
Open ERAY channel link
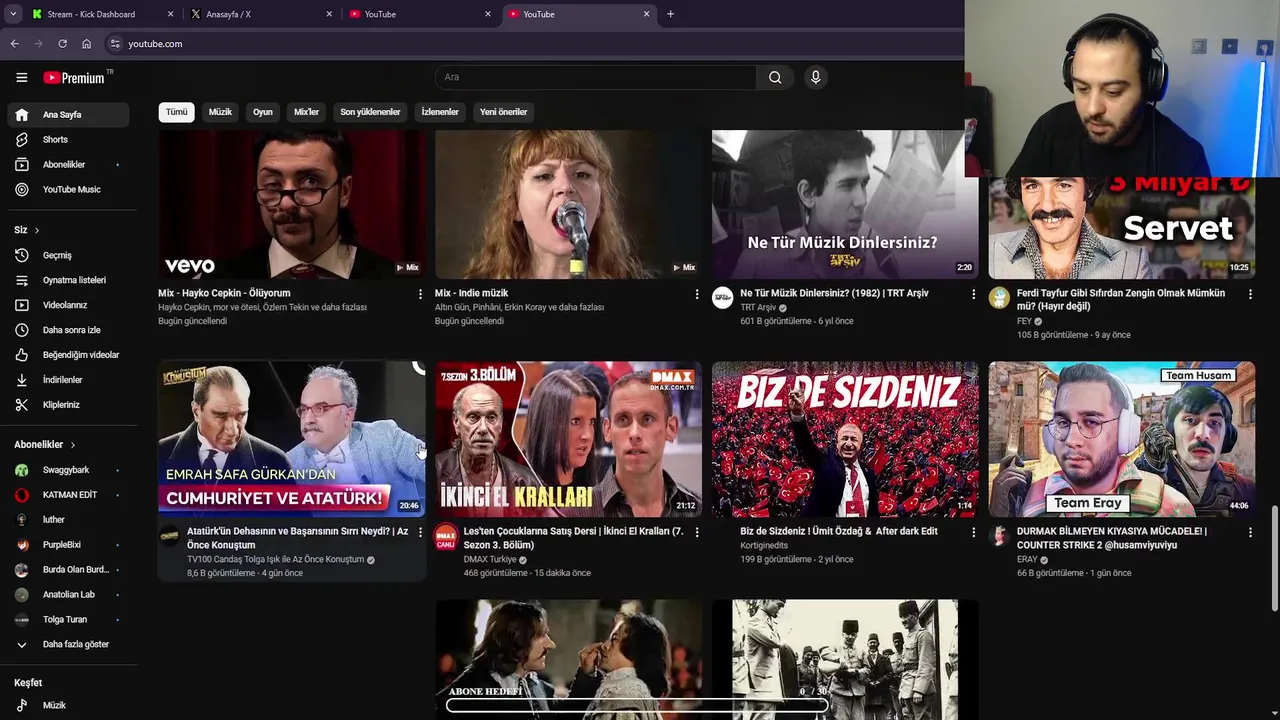coord(1027,560)
